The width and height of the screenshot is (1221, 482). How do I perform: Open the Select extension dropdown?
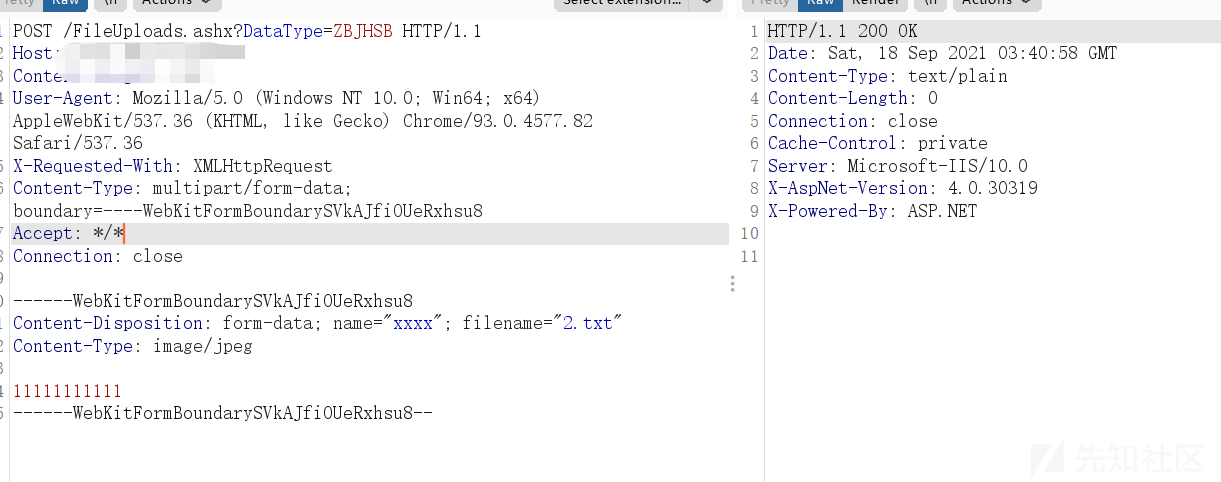(x=621, y=3)
